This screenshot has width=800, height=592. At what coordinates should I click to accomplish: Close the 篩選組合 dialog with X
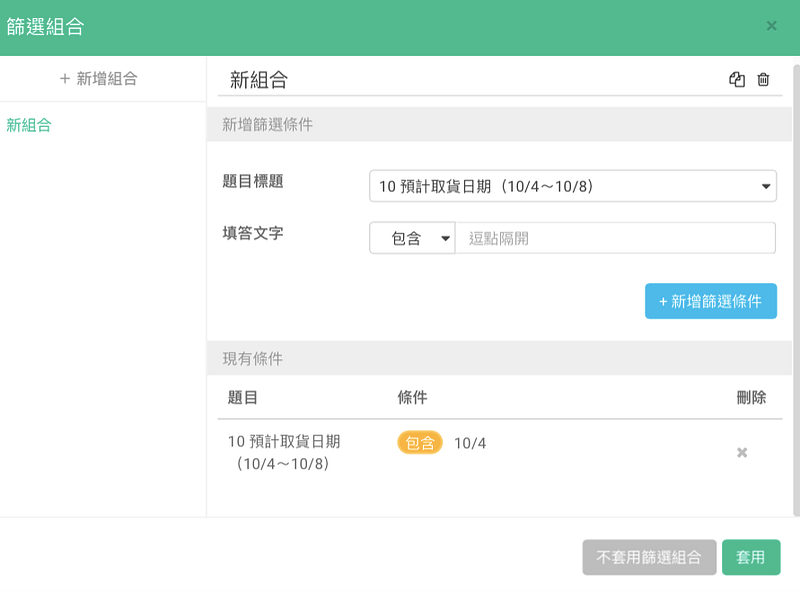[x=771, y=26]
